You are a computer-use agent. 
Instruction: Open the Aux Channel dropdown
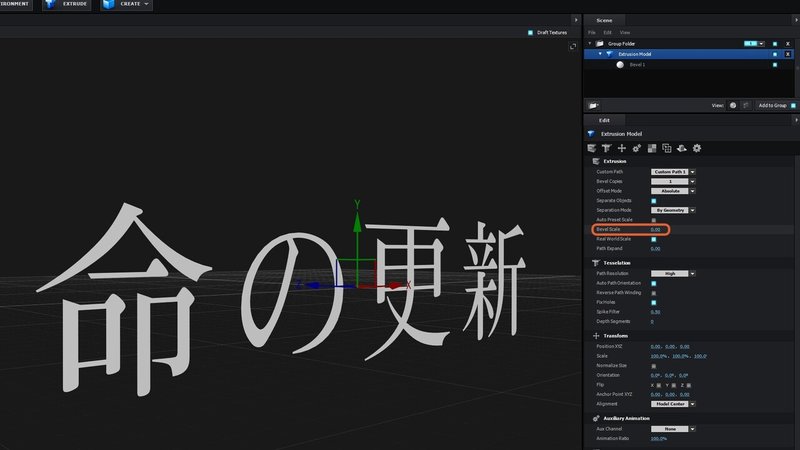pos(673,429)
